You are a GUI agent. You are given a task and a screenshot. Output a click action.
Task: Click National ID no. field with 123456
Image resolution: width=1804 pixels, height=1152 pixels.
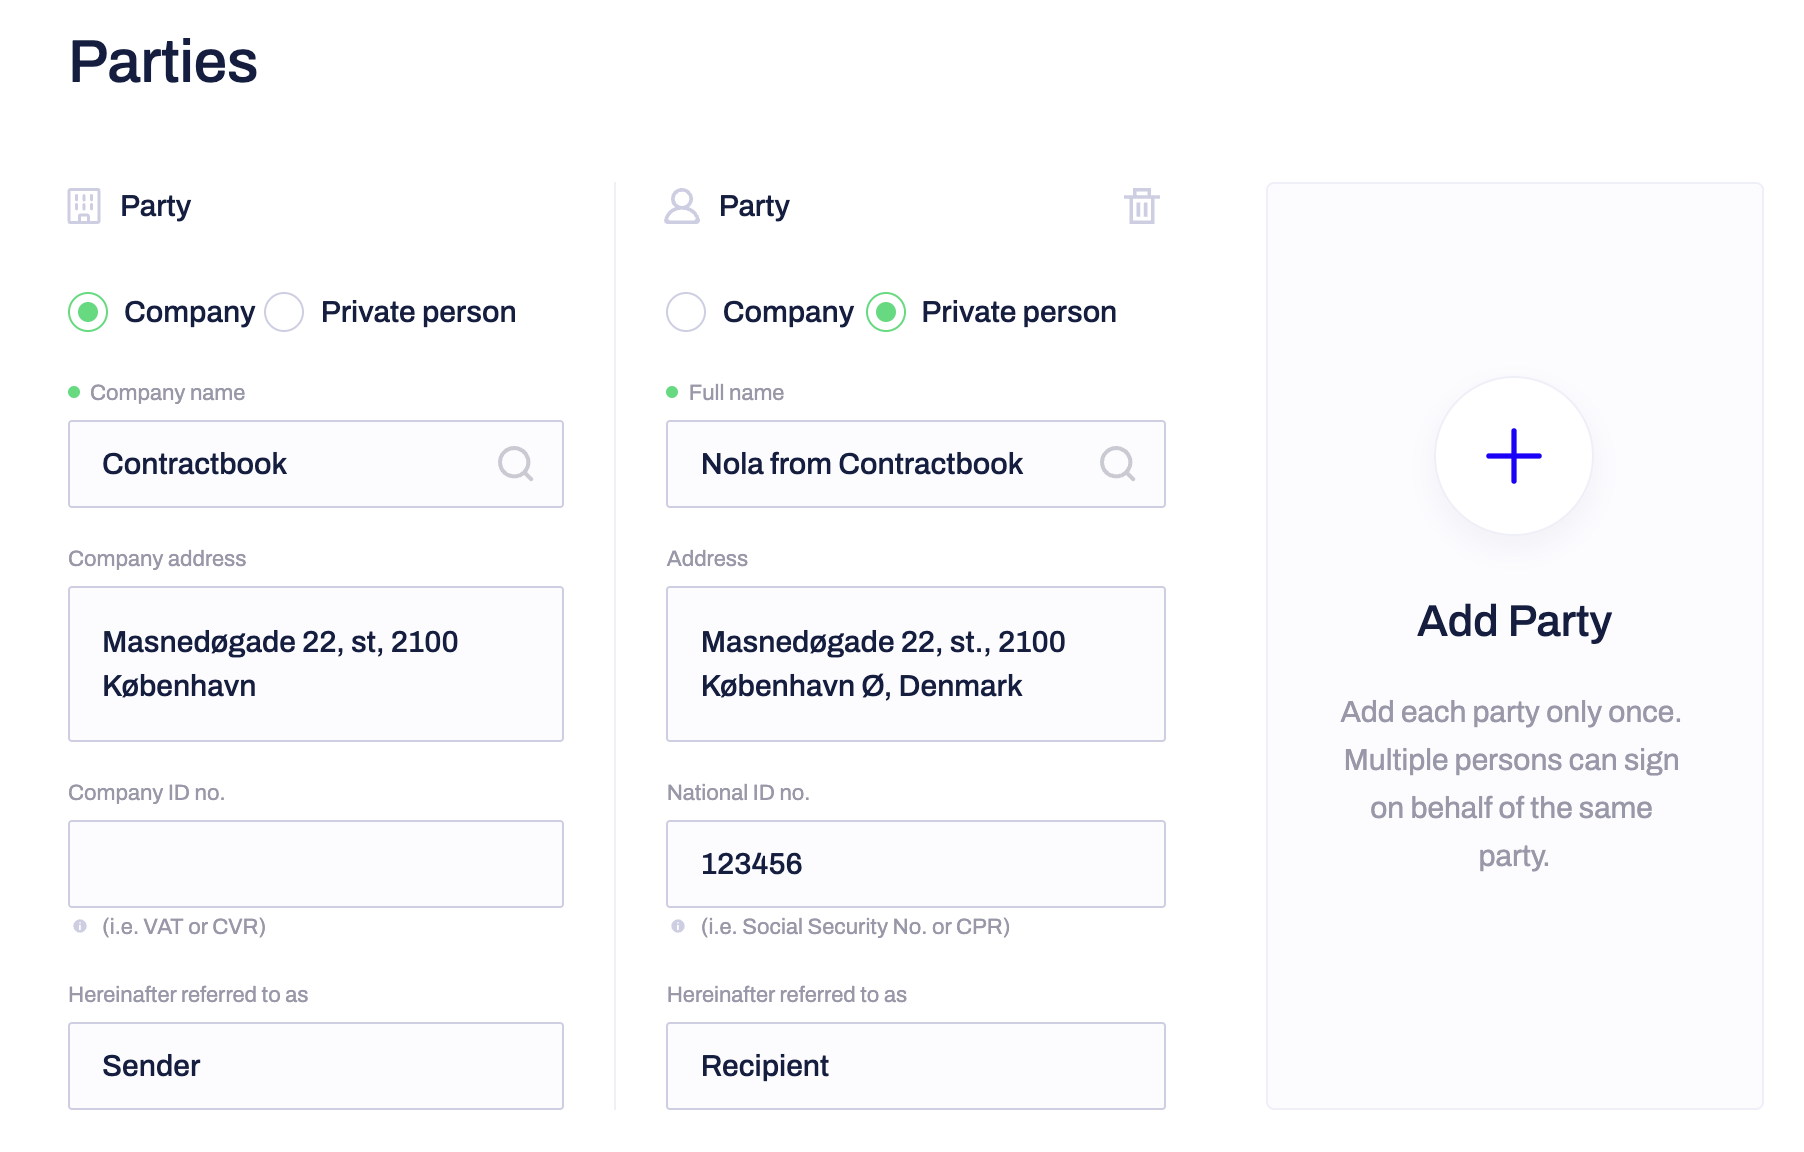point(916,864)
